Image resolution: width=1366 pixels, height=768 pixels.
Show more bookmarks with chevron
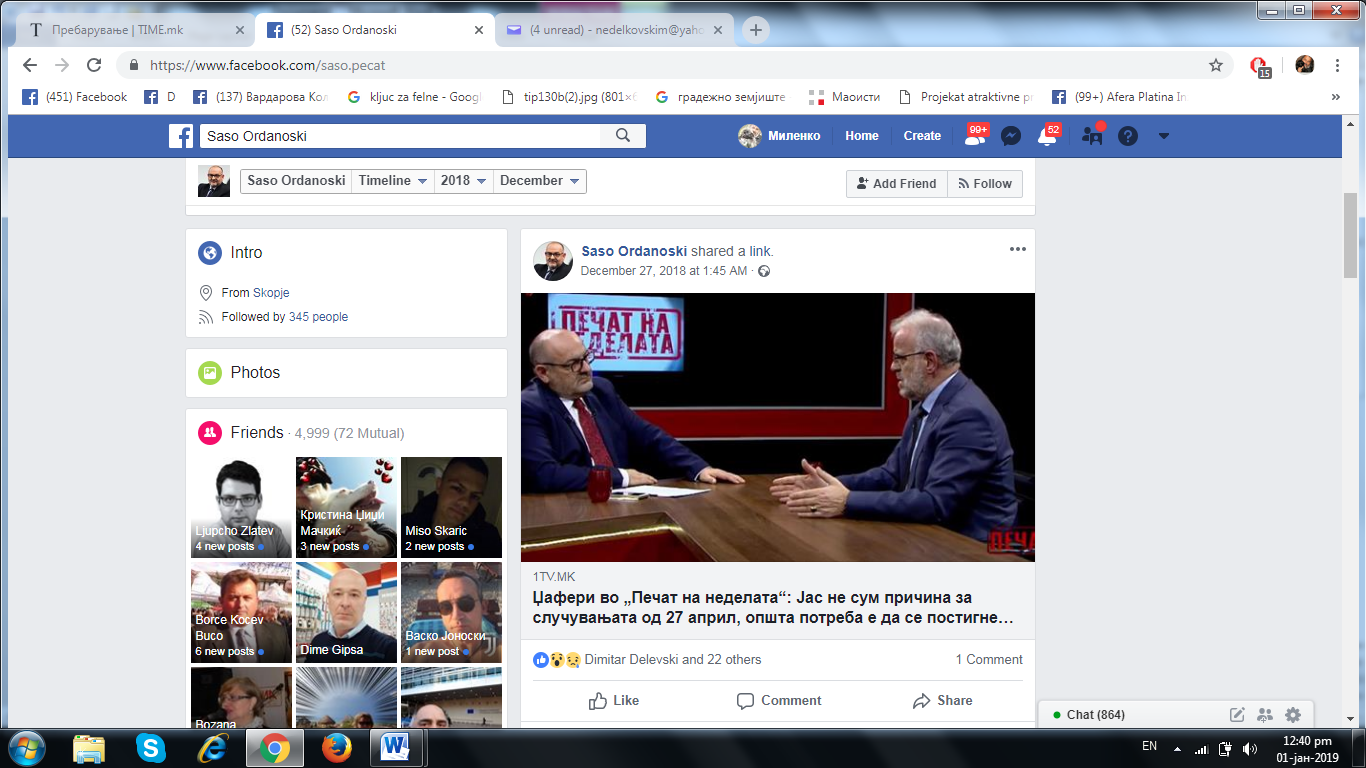(1336, 97)
